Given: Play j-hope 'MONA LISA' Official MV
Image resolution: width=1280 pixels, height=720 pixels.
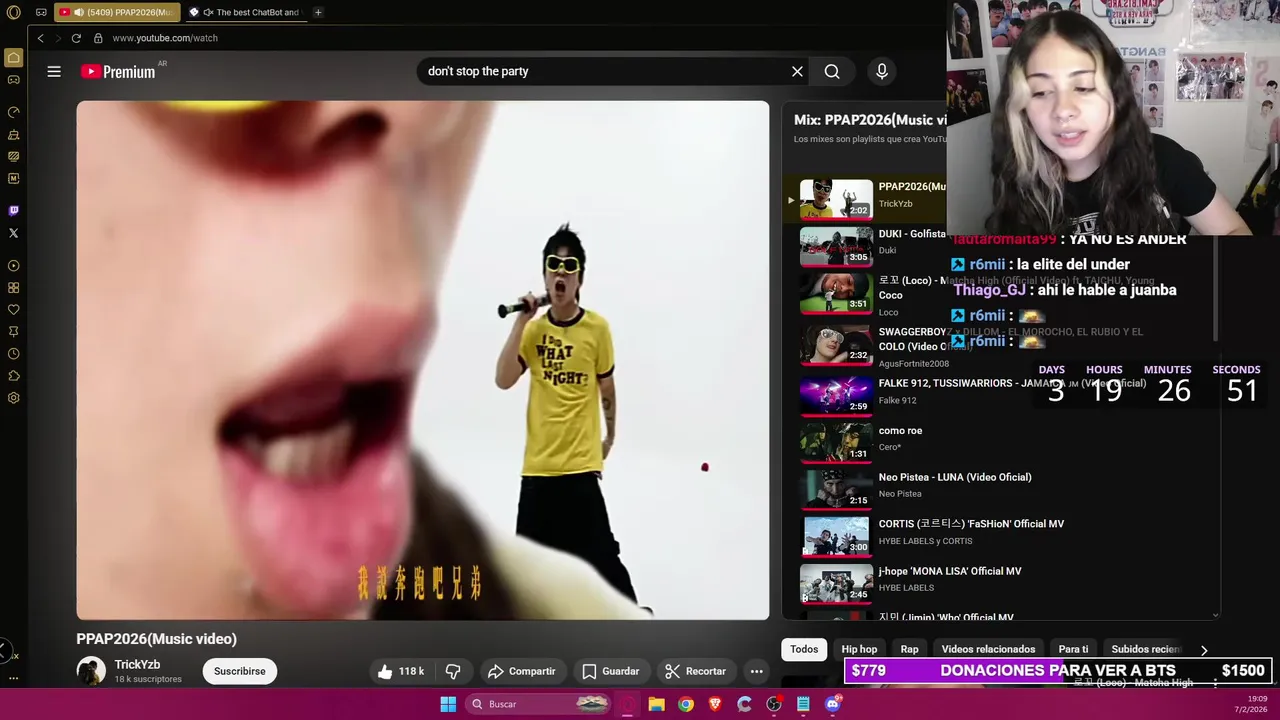Looking at the screenshot, I should (836, 582).
